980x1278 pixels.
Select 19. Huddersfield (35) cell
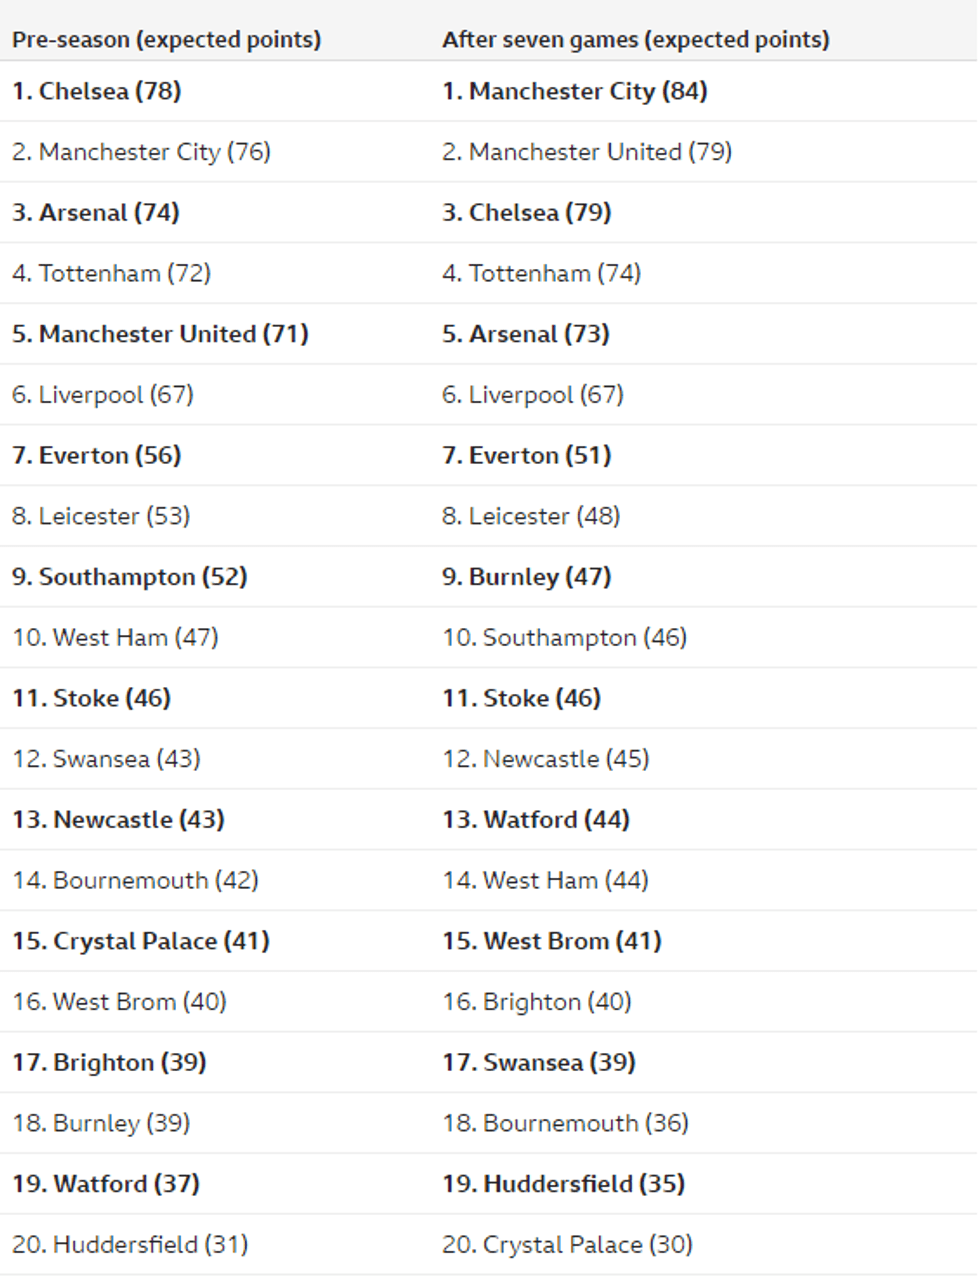[x=564, y=1184]
